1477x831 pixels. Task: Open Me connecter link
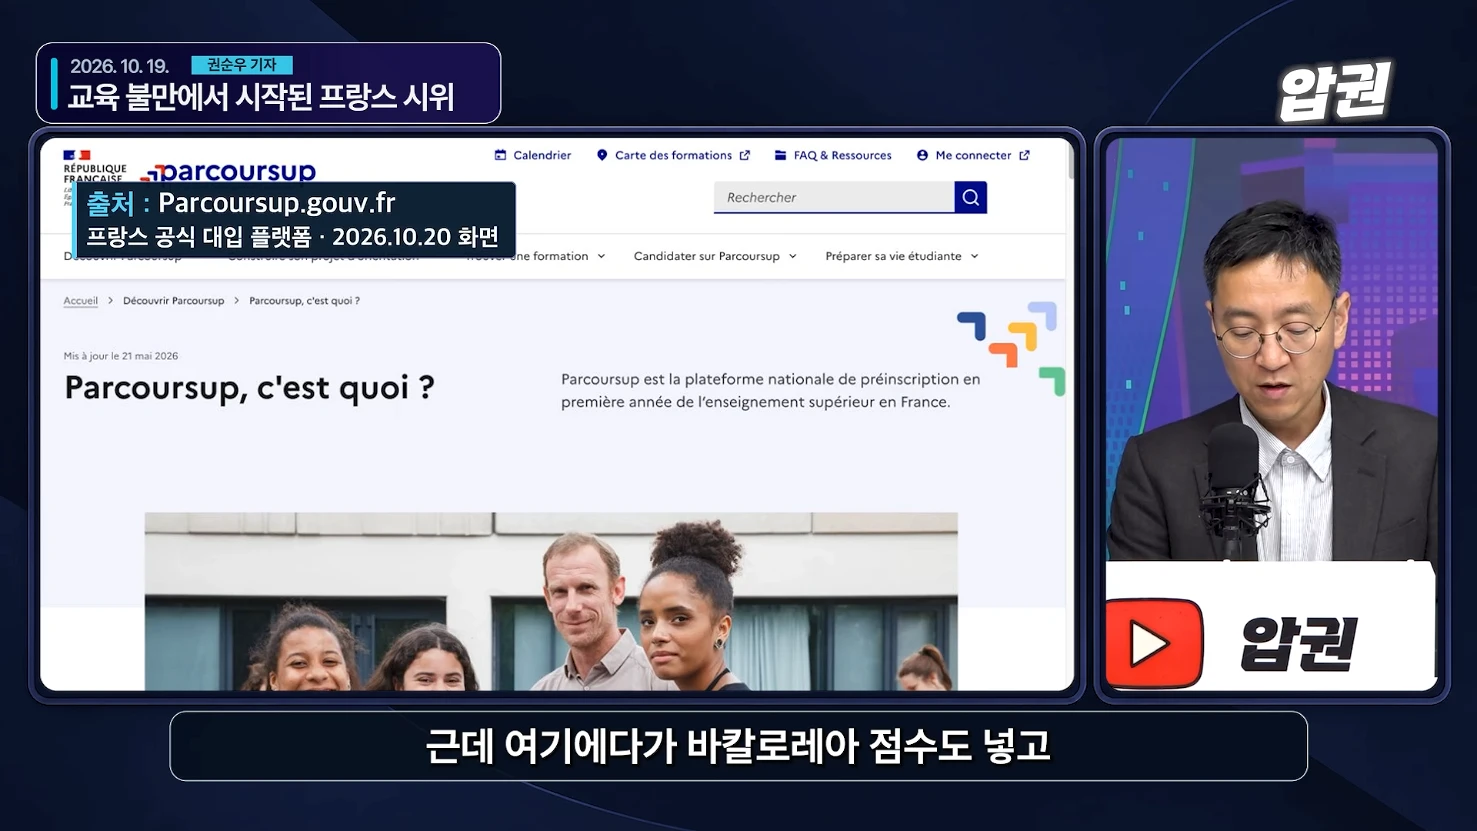973,155
